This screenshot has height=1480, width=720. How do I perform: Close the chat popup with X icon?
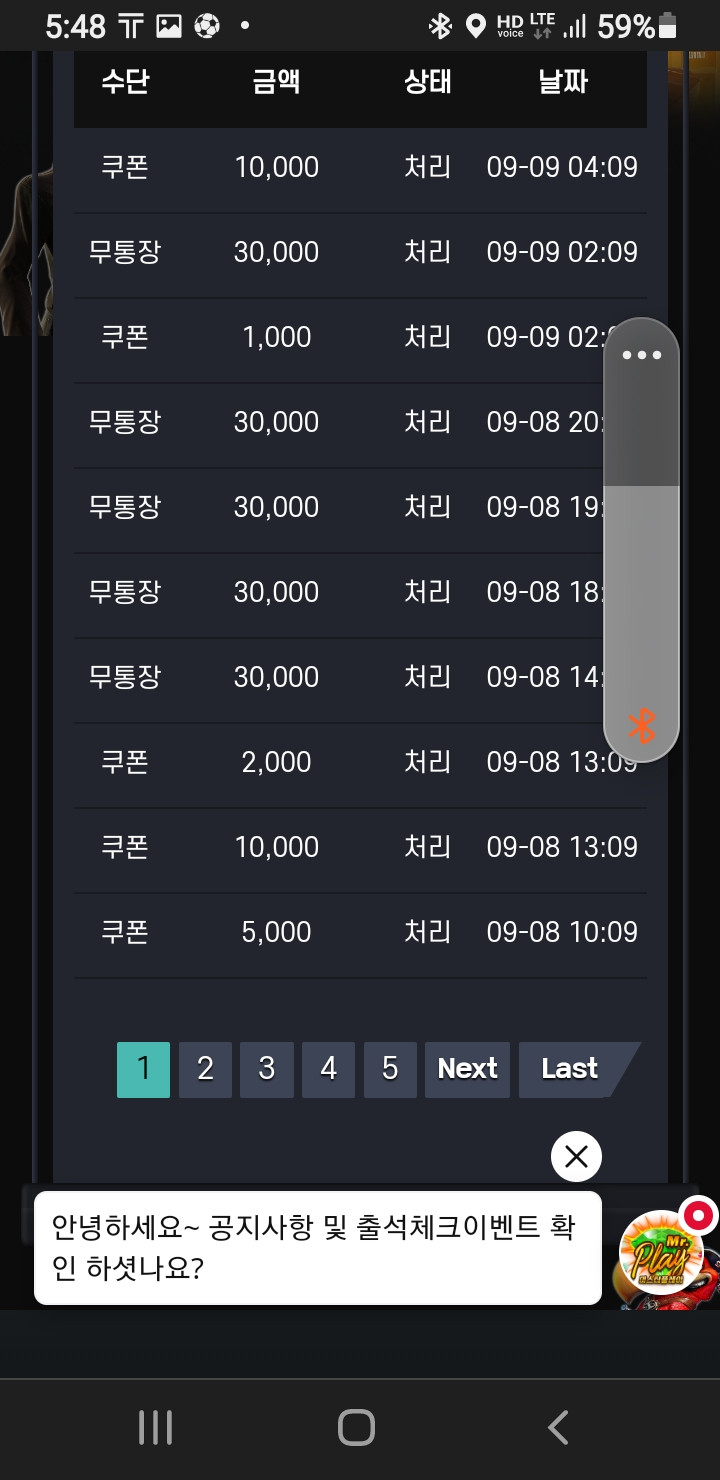[x=576, y=1157]
